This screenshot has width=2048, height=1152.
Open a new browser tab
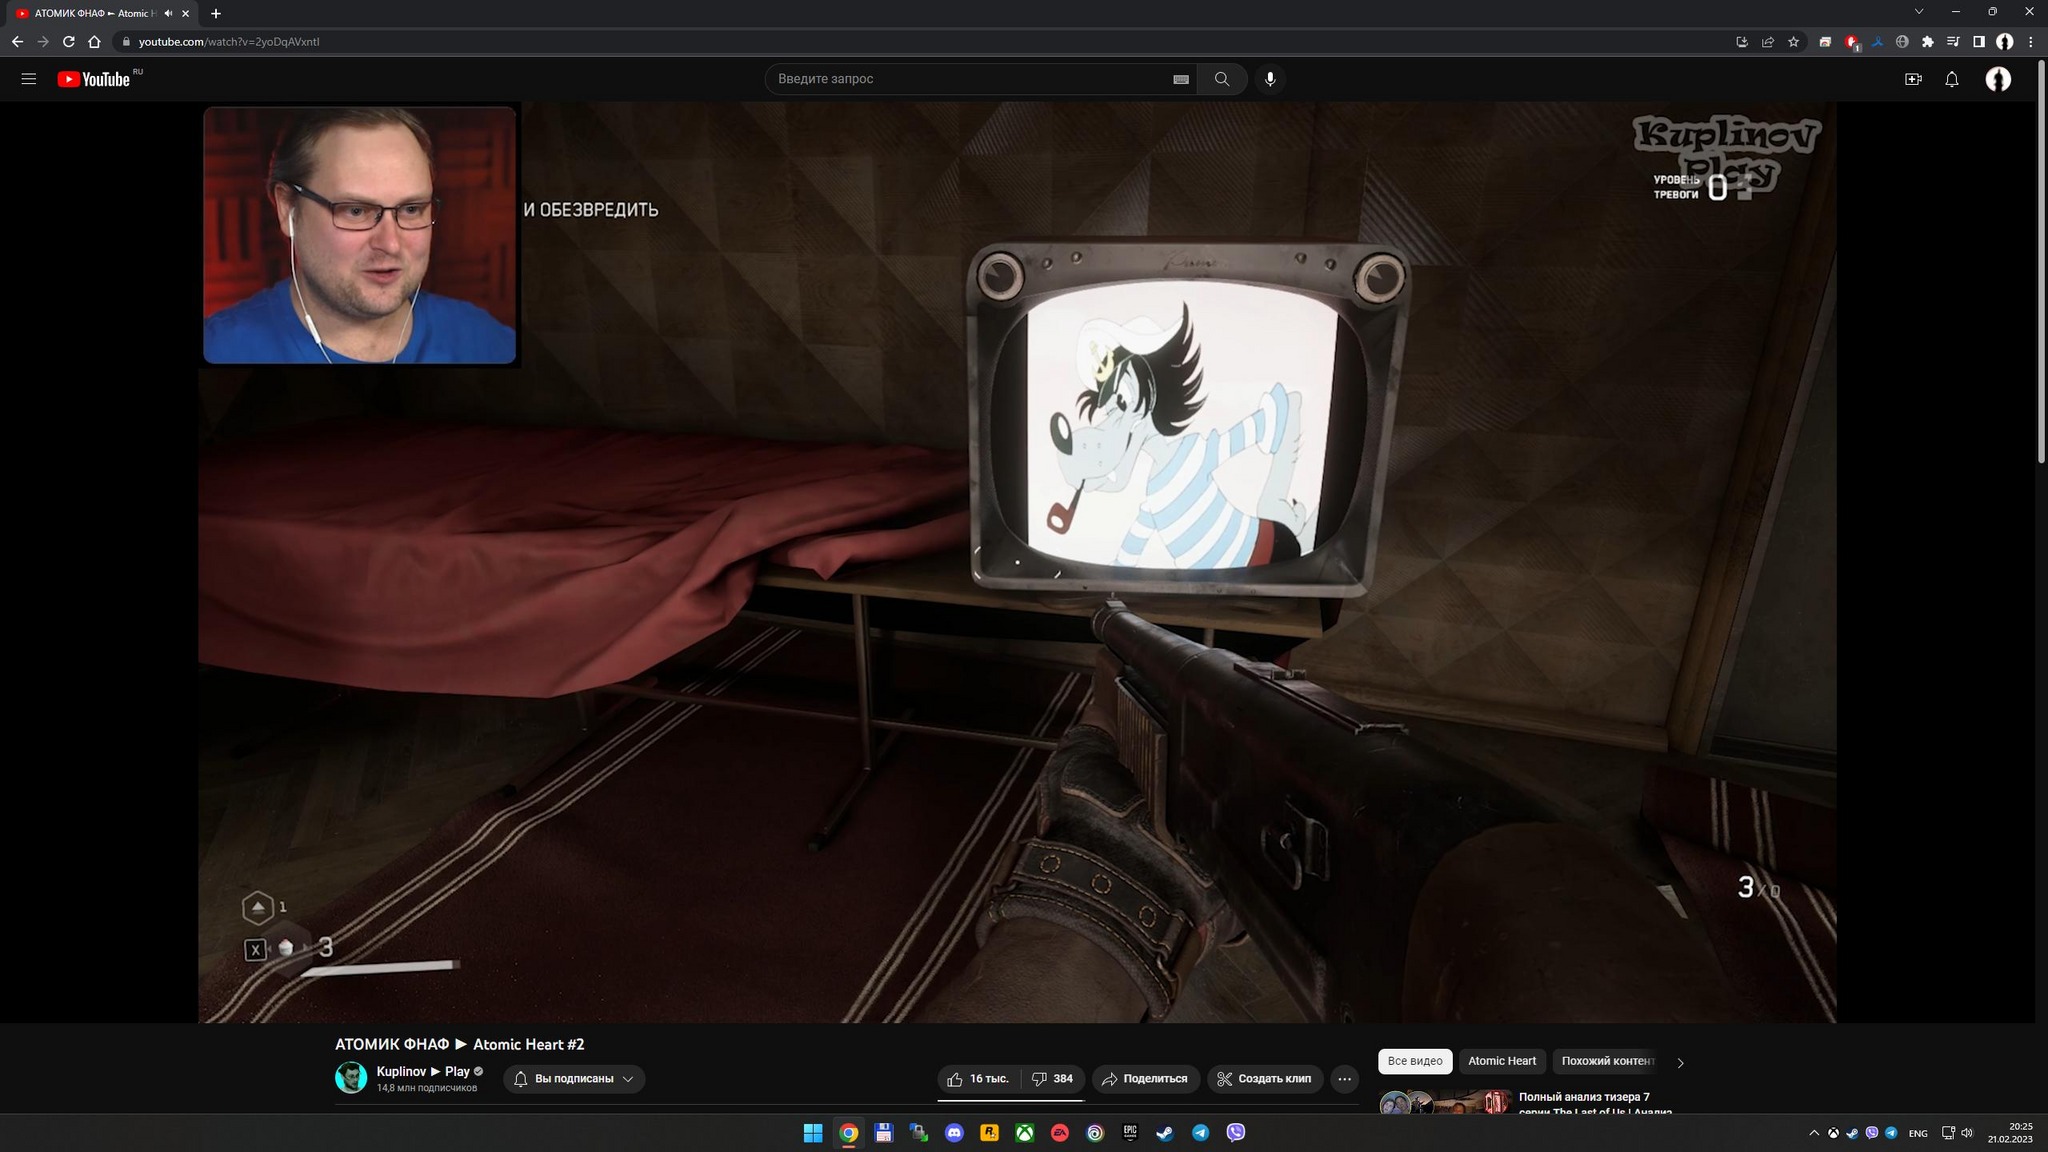[216, 13]
